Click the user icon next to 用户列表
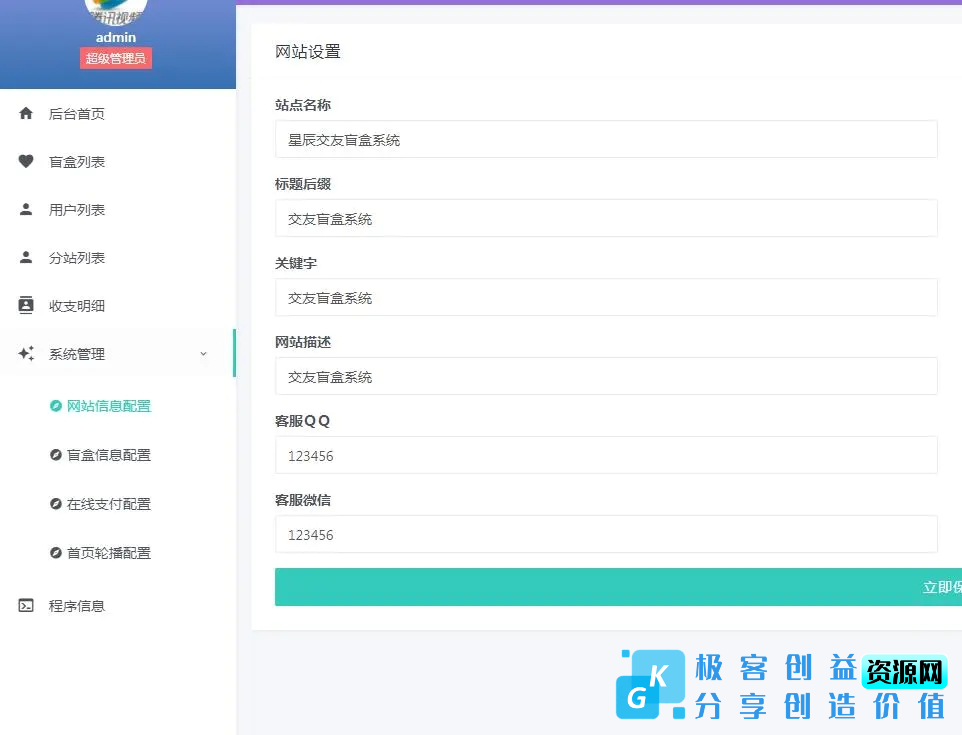The height and width of the screenshot is (735, 962). pyautogui.click(x=26, y=209)
